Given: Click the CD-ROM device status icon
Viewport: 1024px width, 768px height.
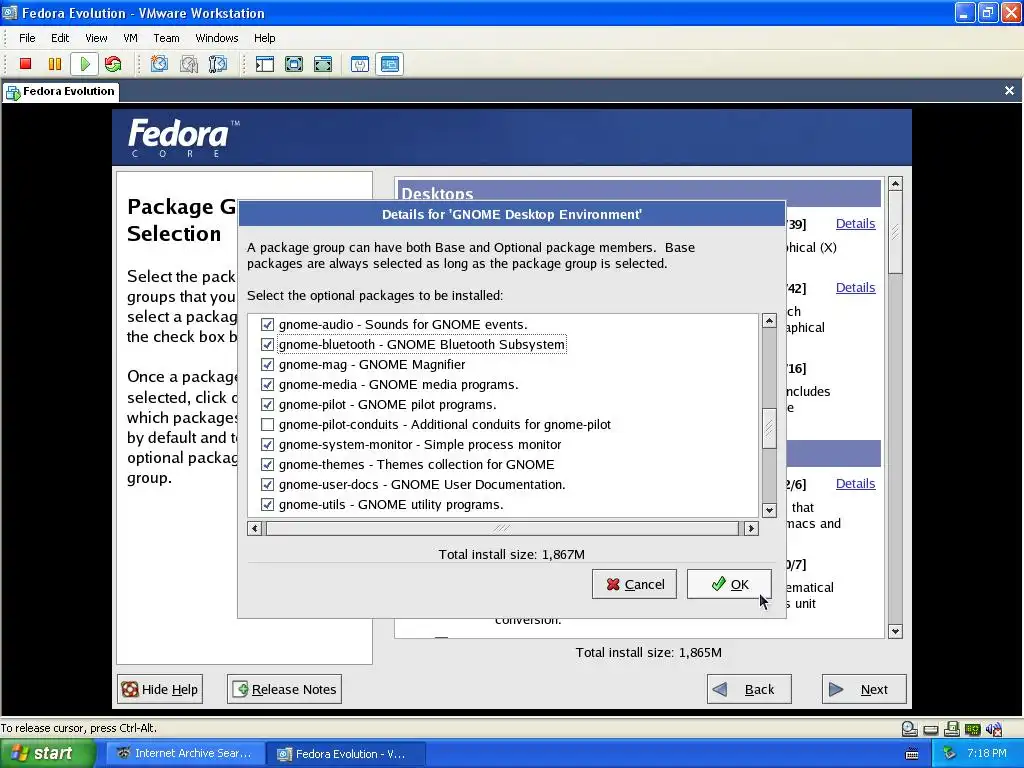Looking at the screenshot, I should (909, 729).
